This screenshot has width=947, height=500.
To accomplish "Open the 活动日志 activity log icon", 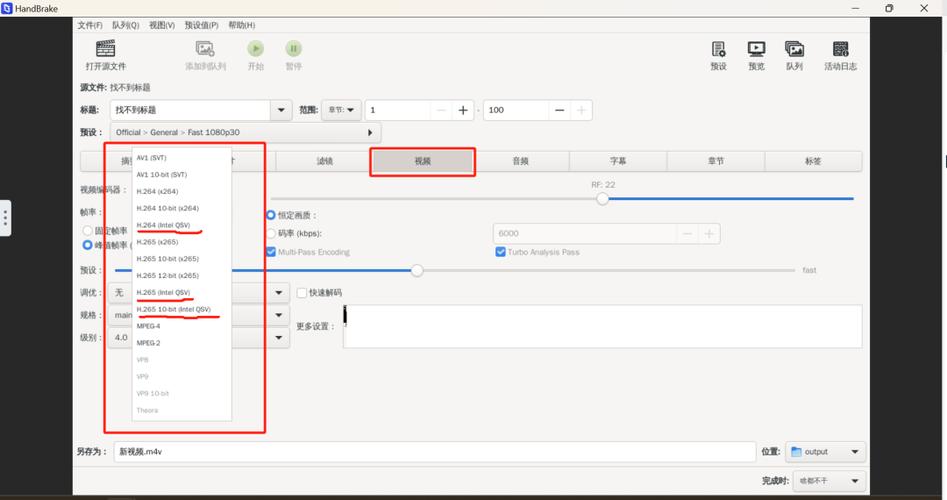I will (840, 49).
